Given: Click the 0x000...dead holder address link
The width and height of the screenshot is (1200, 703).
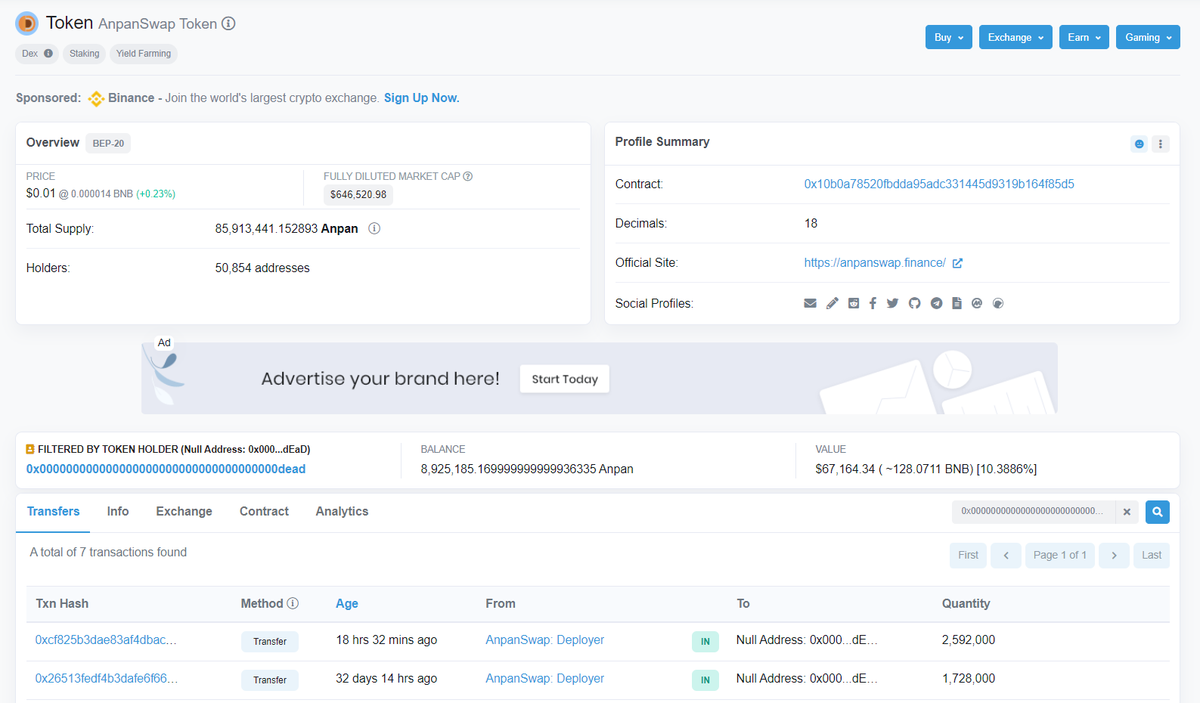Looking at the screenshot, I should pyautogui.click(x=166, y=469).
